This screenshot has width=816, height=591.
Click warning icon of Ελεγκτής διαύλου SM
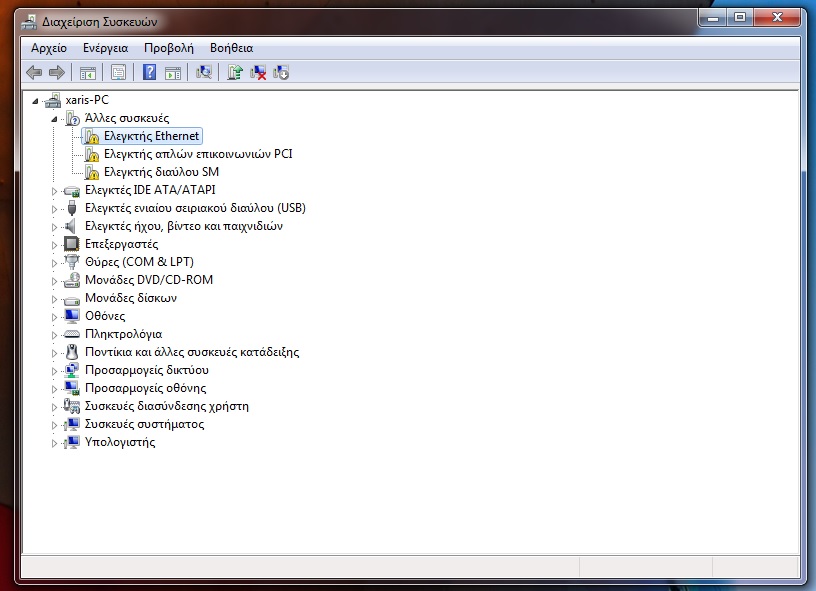tap(92, 172)
